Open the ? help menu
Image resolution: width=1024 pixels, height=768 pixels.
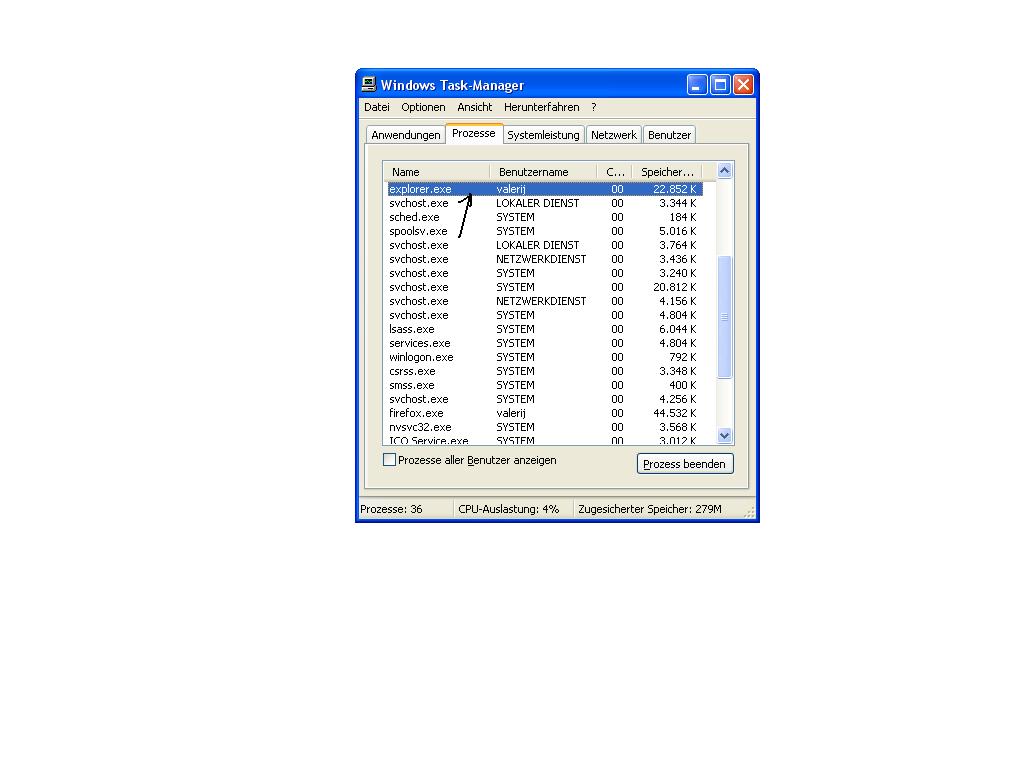click(x=594, y=107)
